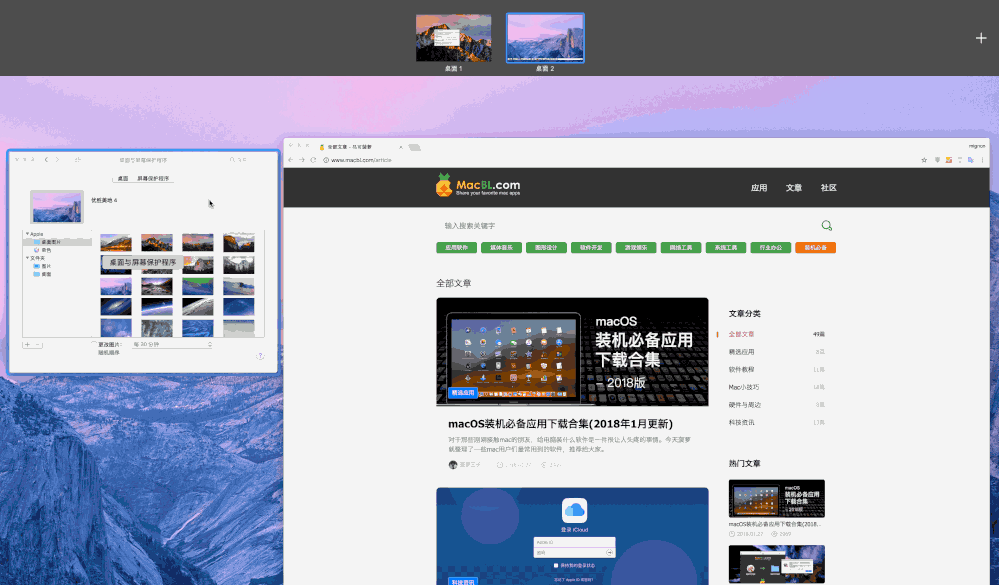Select 全部文章 in article categories

(742, 334)
